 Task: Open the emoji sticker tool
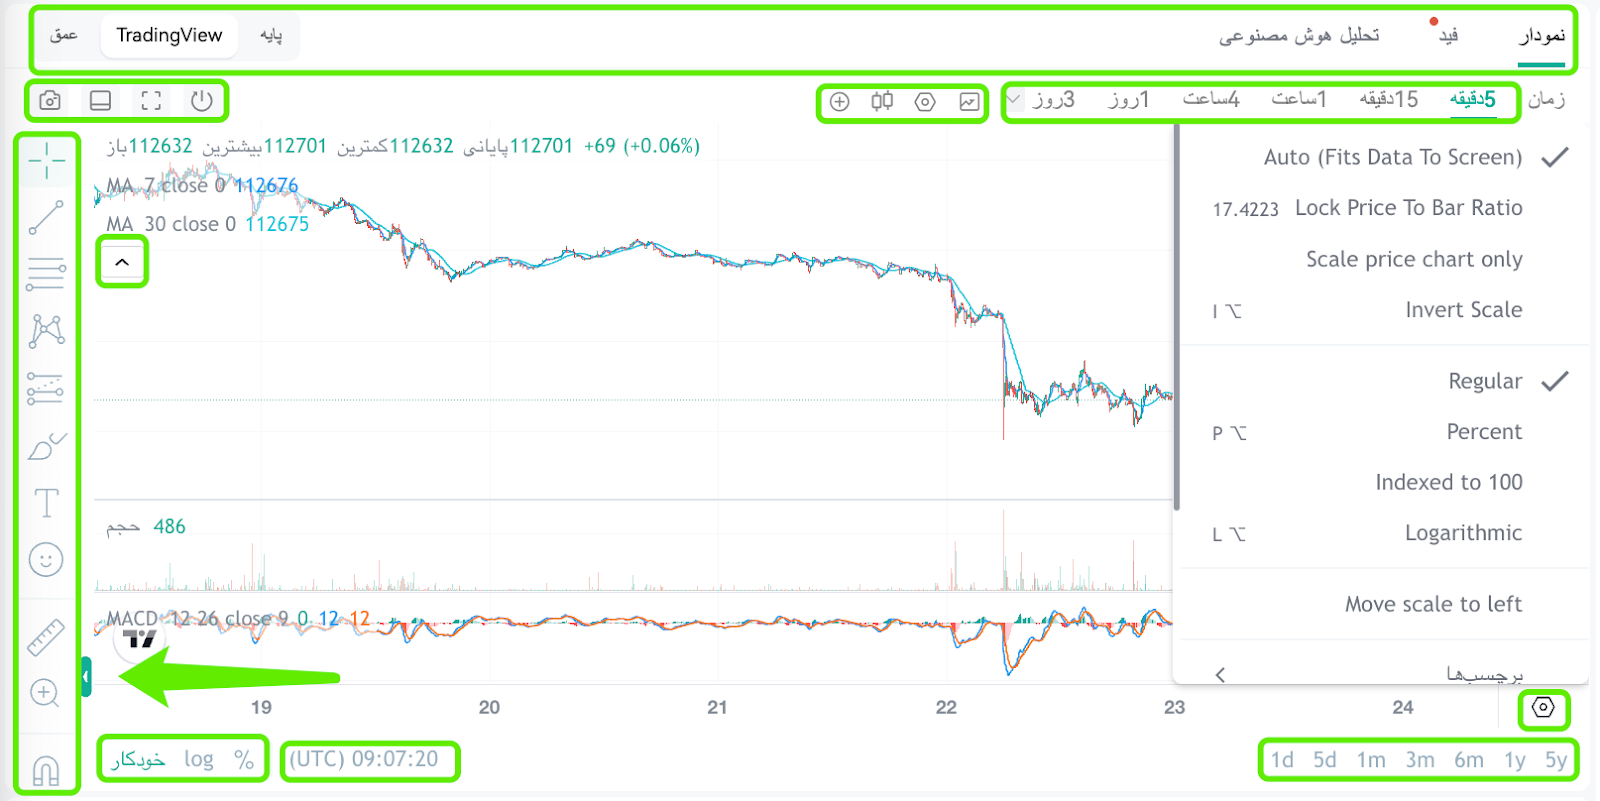[46, 560]
